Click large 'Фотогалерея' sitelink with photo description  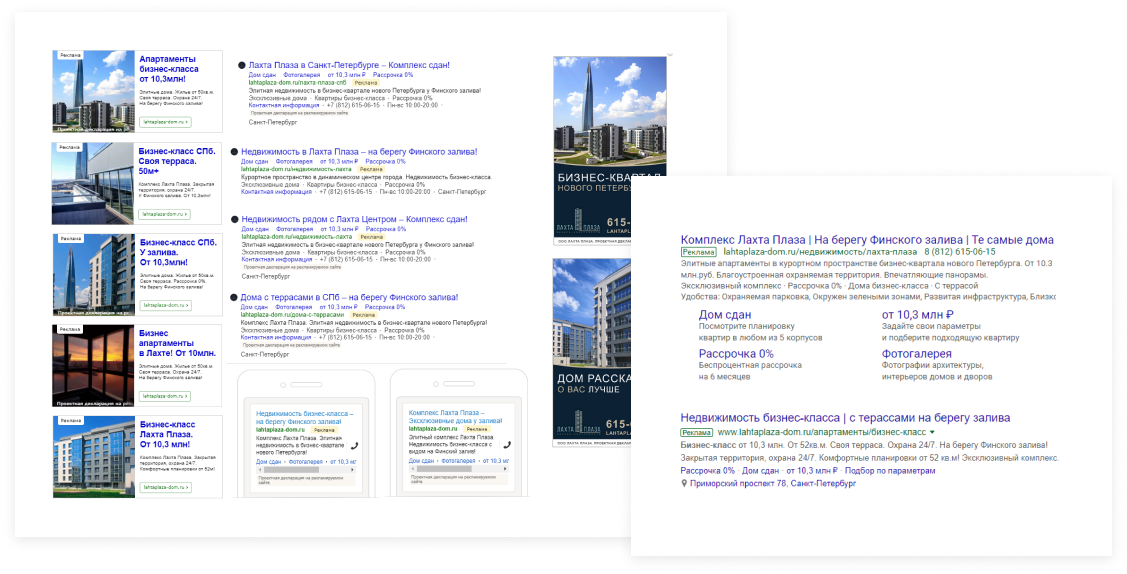coord(916,353)
